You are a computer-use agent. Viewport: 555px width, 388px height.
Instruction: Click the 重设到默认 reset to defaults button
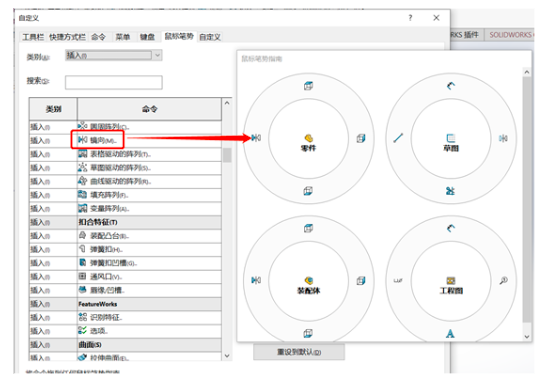click(x=299, y=352)
